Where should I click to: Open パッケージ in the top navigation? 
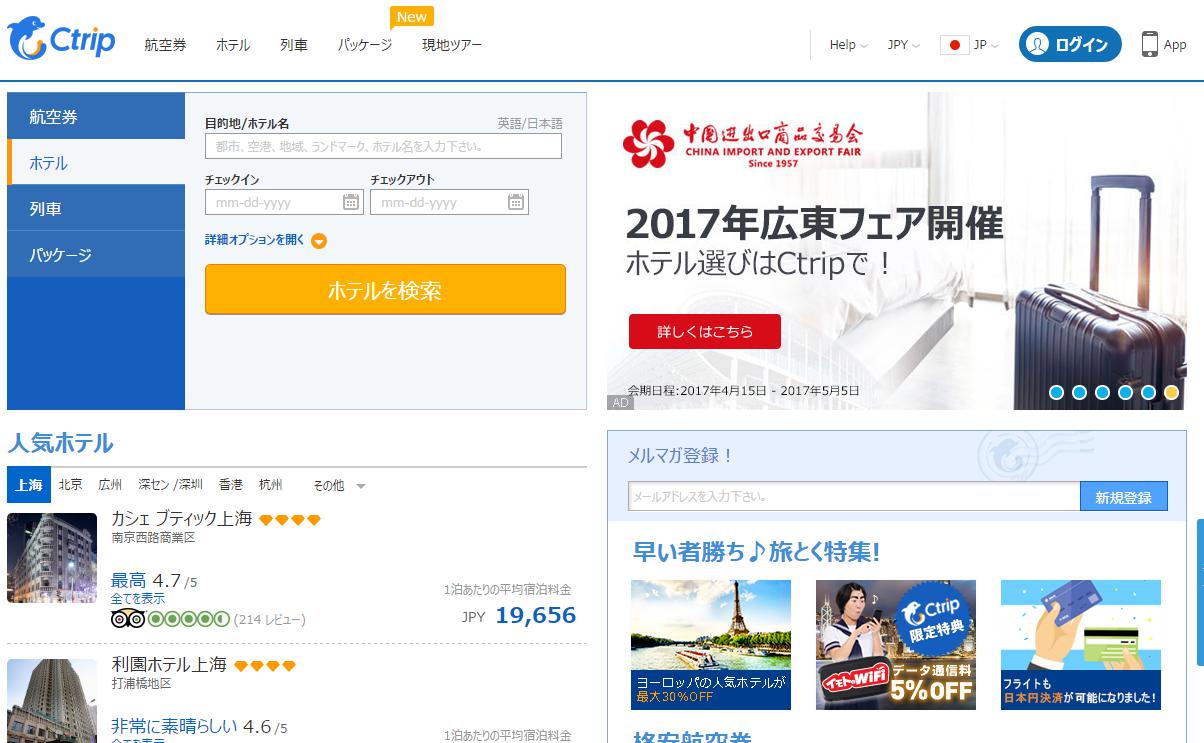365,45
